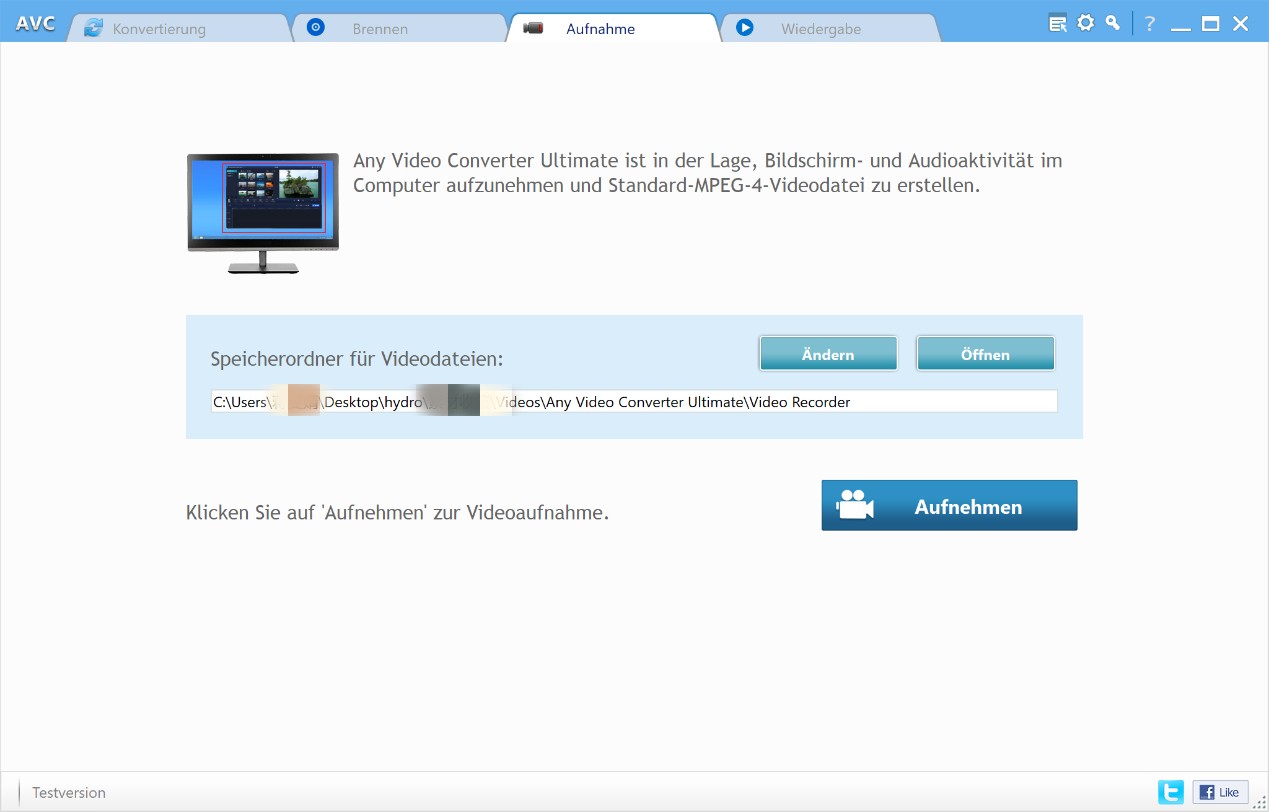This screenshot has height=812, width=1269.
Task: Click the Twitter icon in the status bar
Action: click(1171, 792)
